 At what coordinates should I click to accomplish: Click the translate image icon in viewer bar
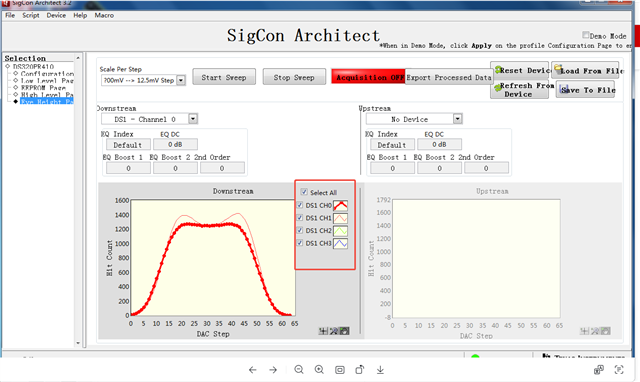[599, 370]
